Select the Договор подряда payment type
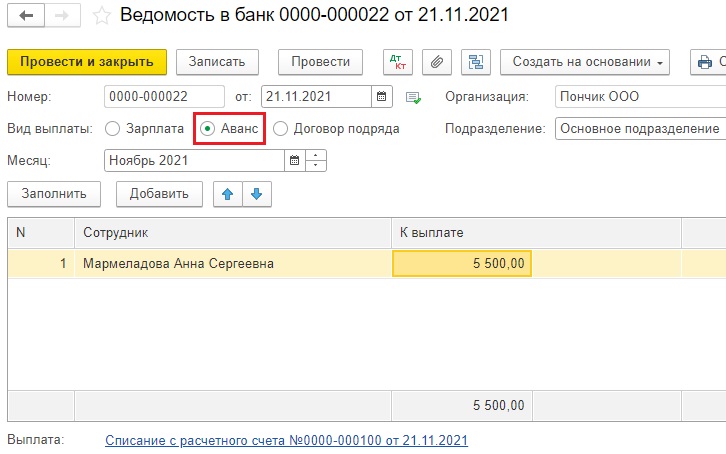The image size is (726, 454). [x=337, y=129]
